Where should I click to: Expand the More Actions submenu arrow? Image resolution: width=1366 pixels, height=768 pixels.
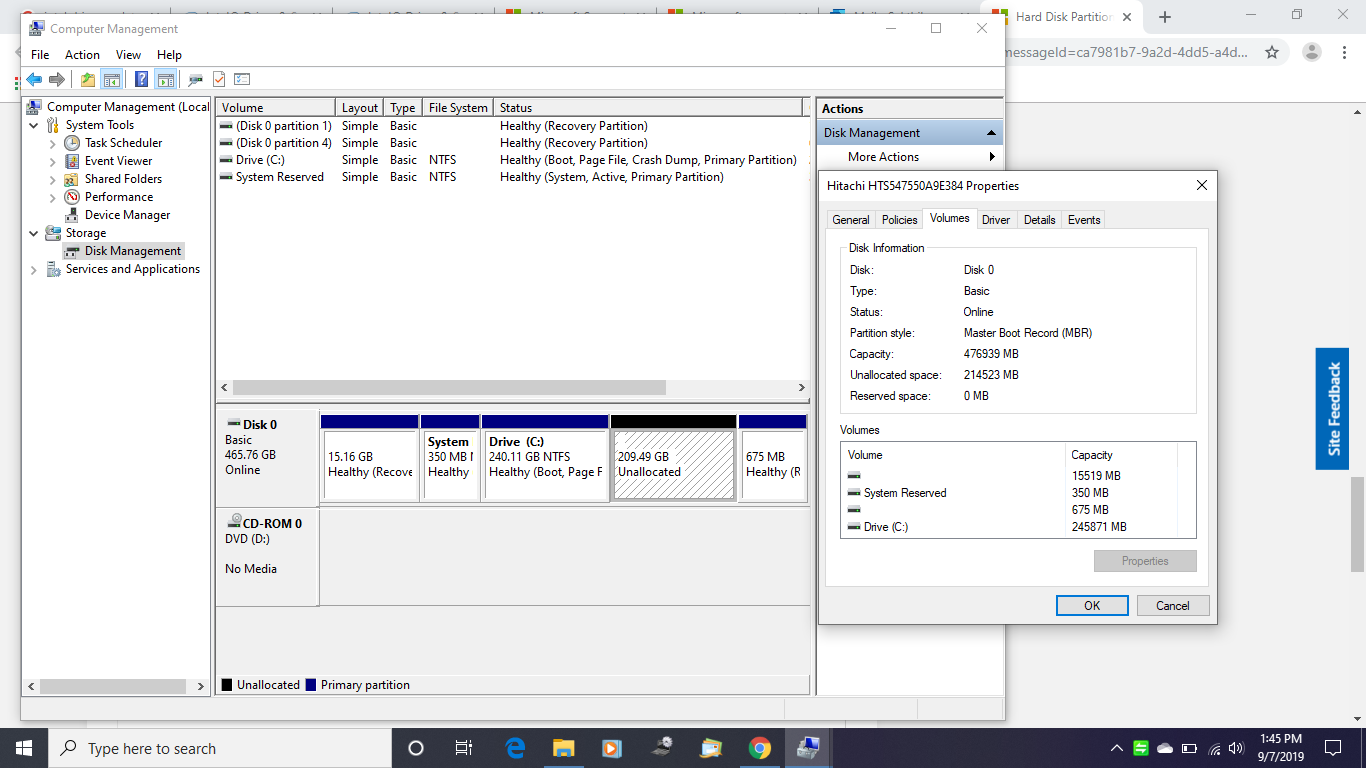click(x=992, y=157)
